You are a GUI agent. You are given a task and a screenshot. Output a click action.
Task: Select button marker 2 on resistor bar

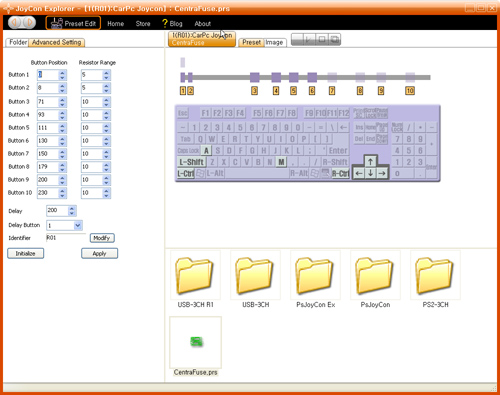(x=190, y=90)
